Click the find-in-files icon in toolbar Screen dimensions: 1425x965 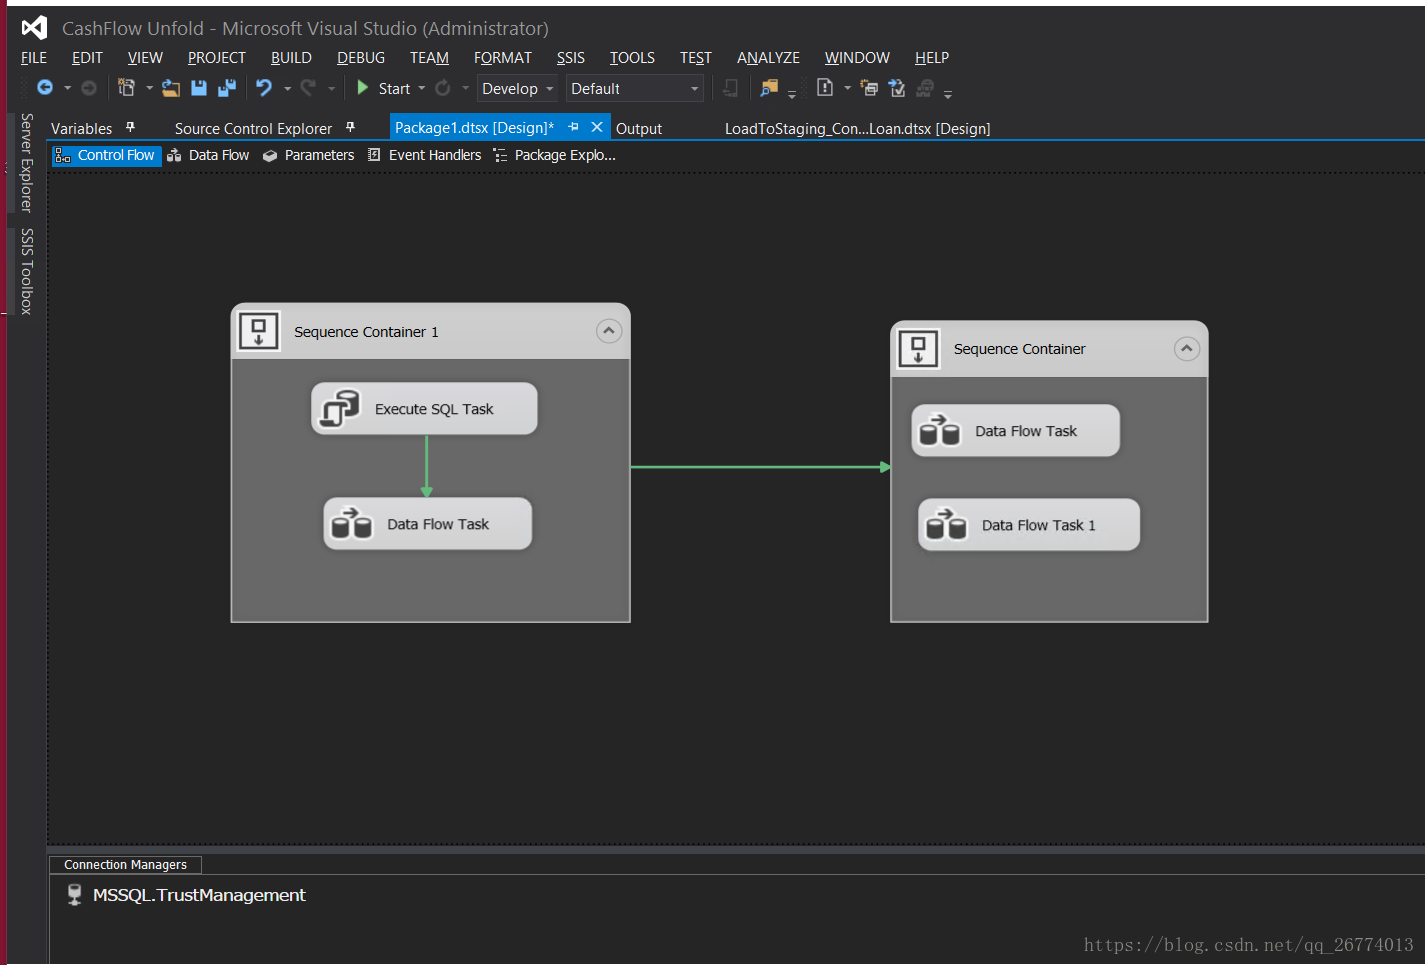pyautogui.click(x=769, y=88)
